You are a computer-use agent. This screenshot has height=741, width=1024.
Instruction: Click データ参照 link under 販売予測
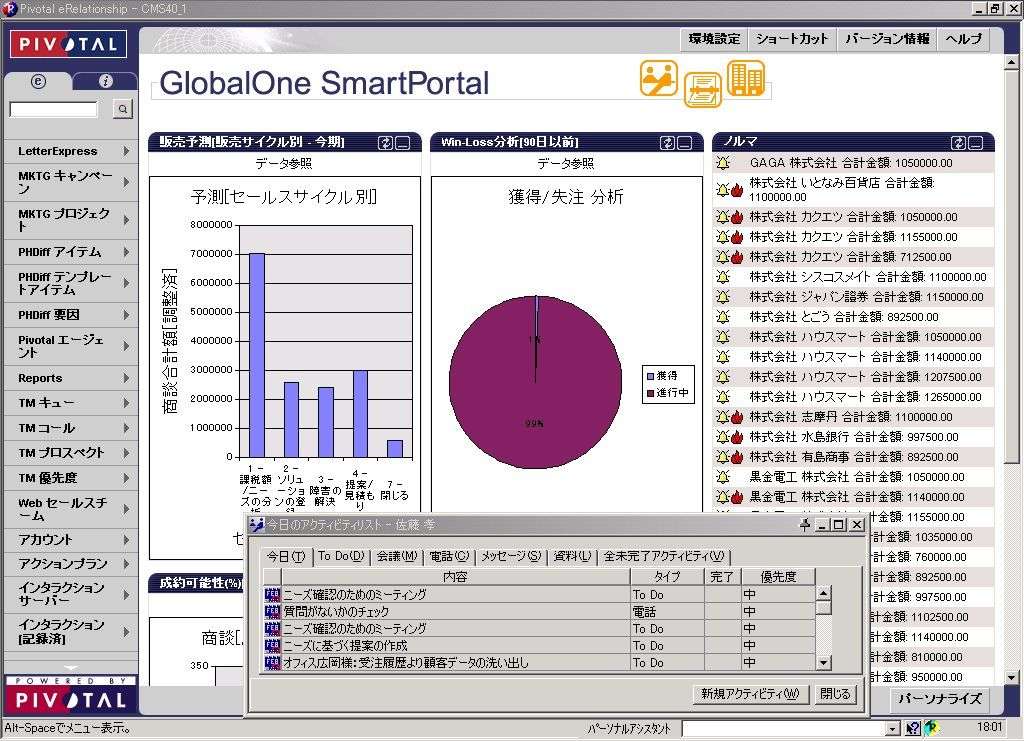point(283,163)
